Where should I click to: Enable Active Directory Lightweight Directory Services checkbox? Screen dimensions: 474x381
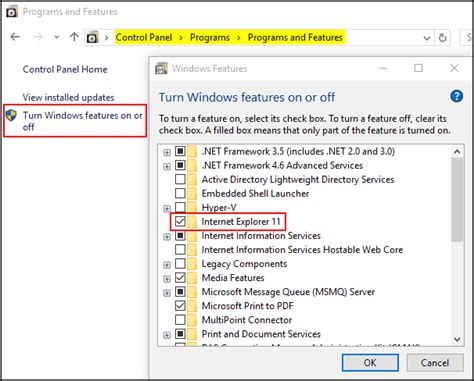(180, 179)
